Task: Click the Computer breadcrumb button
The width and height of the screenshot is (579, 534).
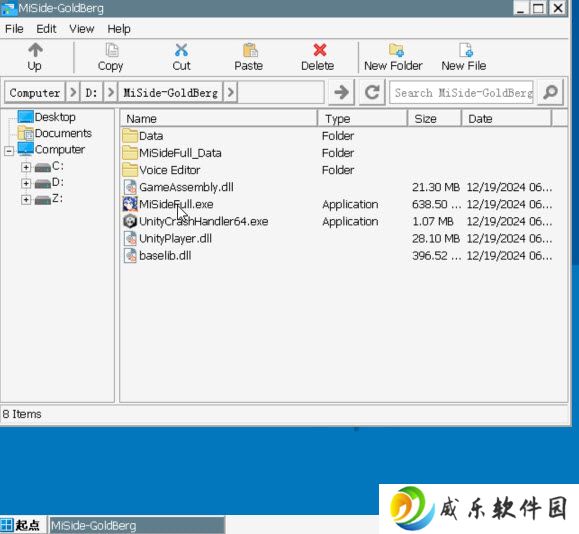Action: click(35, 92)
